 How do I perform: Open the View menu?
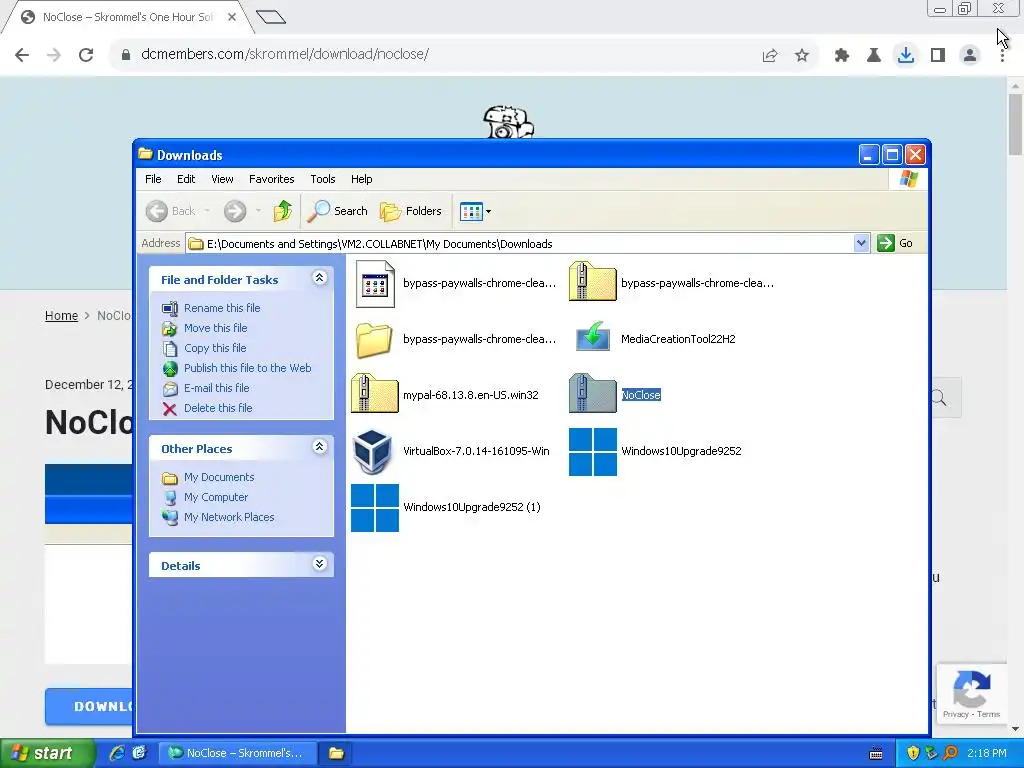pyautogui.click(x=222, y=179)
